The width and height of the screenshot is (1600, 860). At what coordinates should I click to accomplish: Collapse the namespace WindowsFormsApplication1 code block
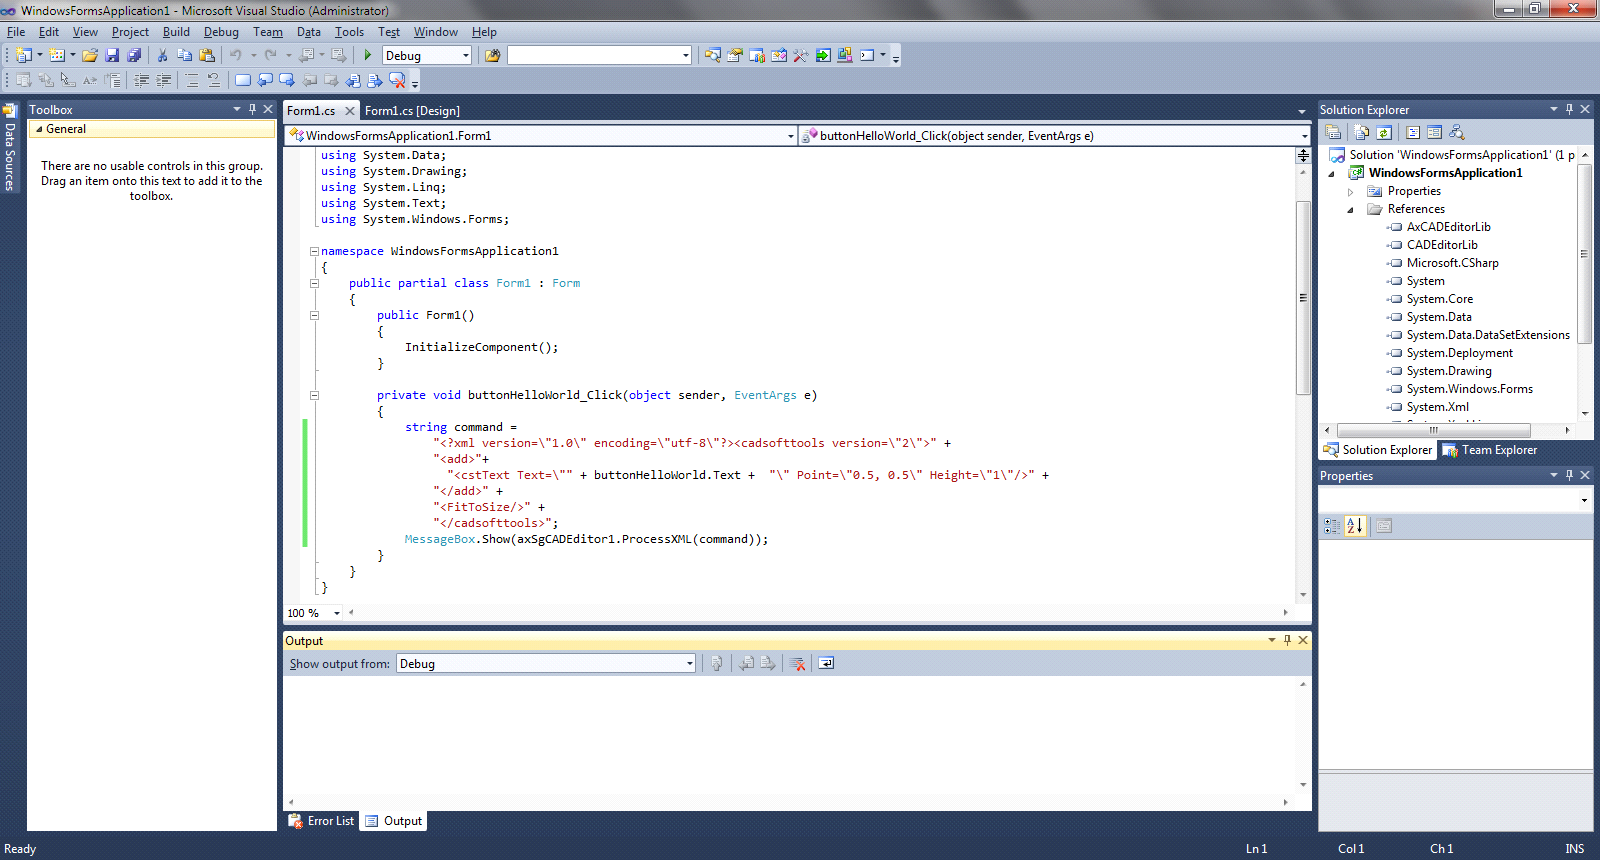[314, 251]
